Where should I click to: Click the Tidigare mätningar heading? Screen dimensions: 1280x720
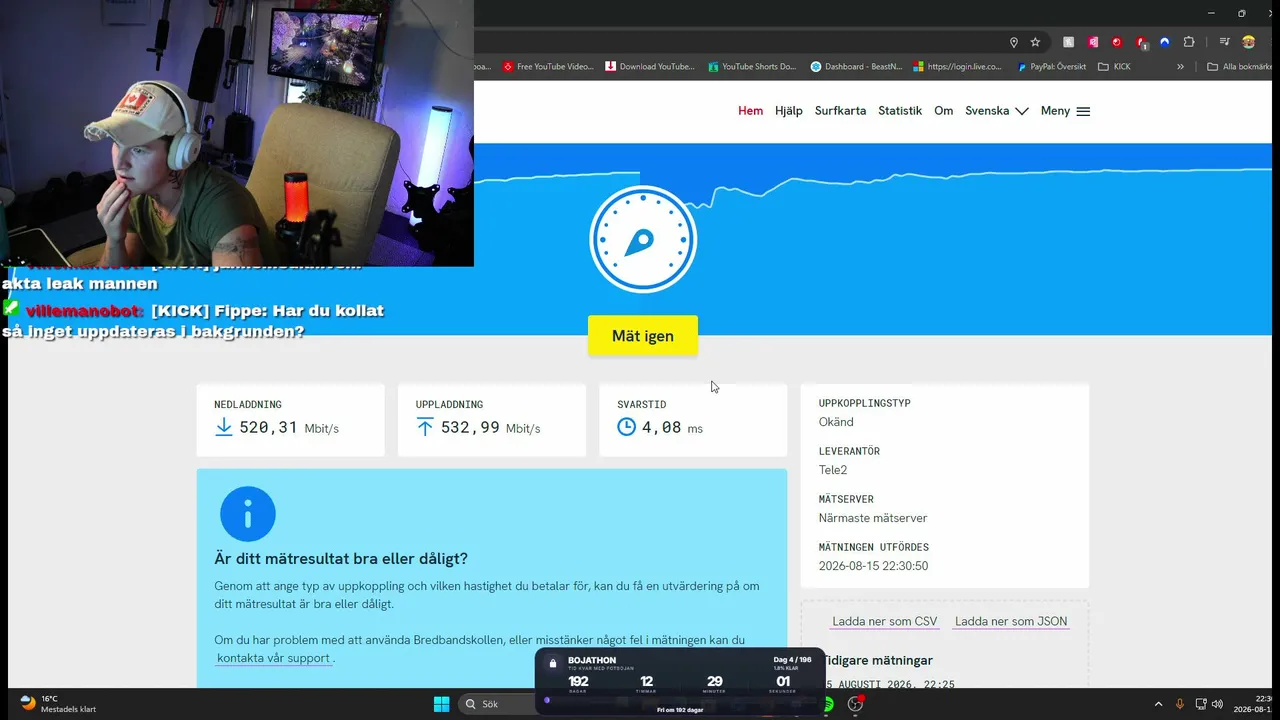[877, 660]
